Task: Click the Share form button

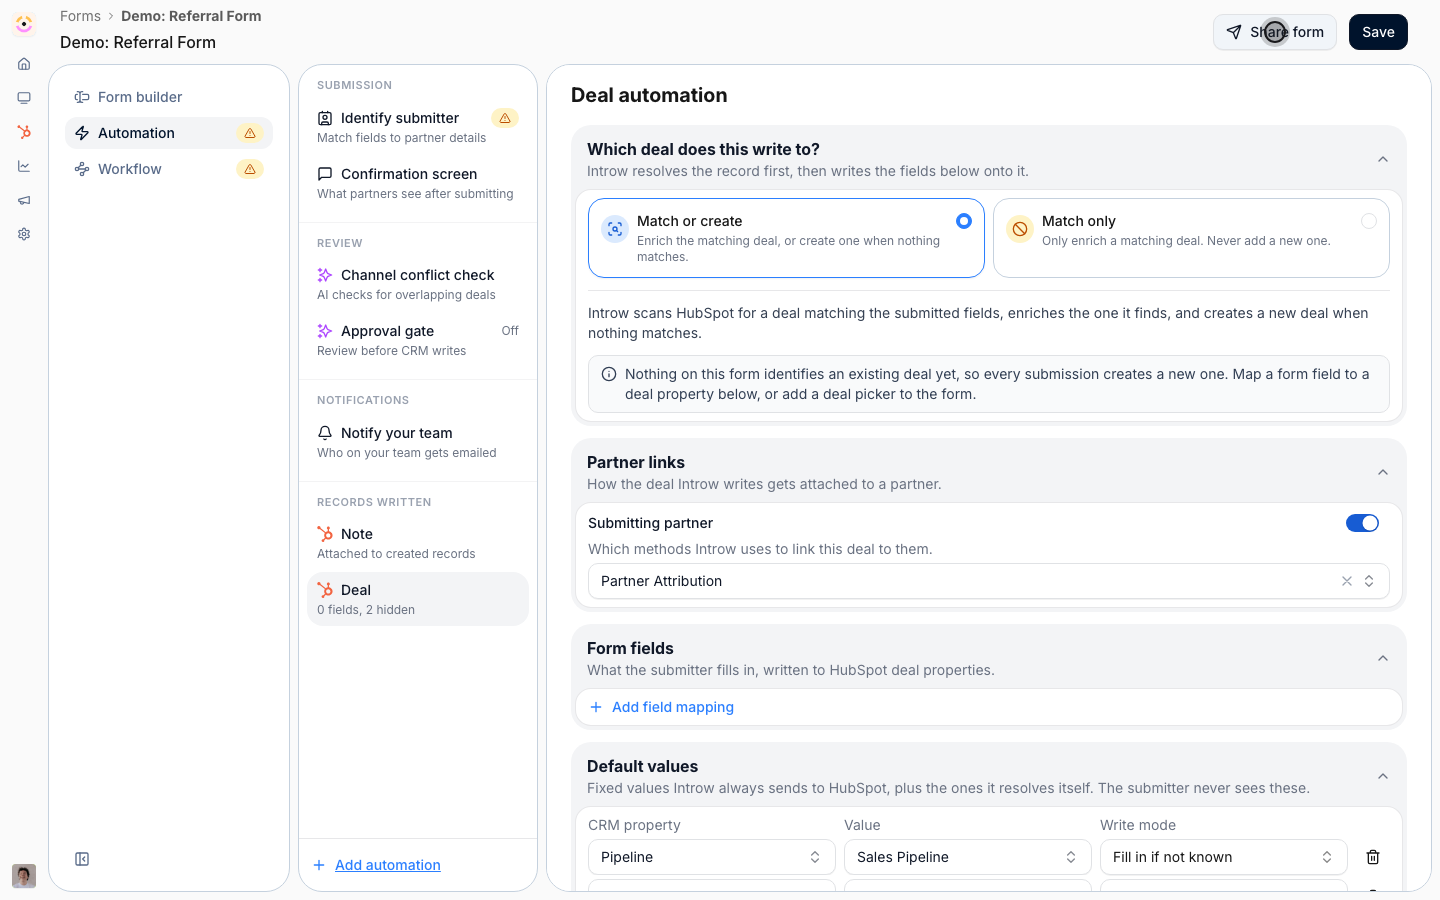Action: point(1275,32)
